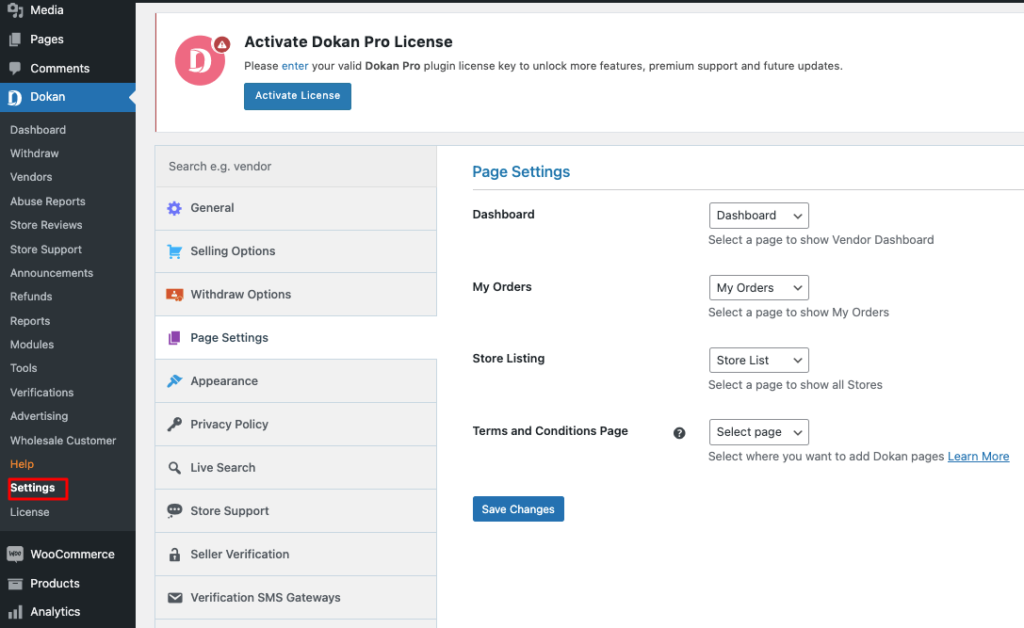Open Verification SMS Gateways tab
Viewport: 1024px width, 628px height.
[x=296, y=597]
